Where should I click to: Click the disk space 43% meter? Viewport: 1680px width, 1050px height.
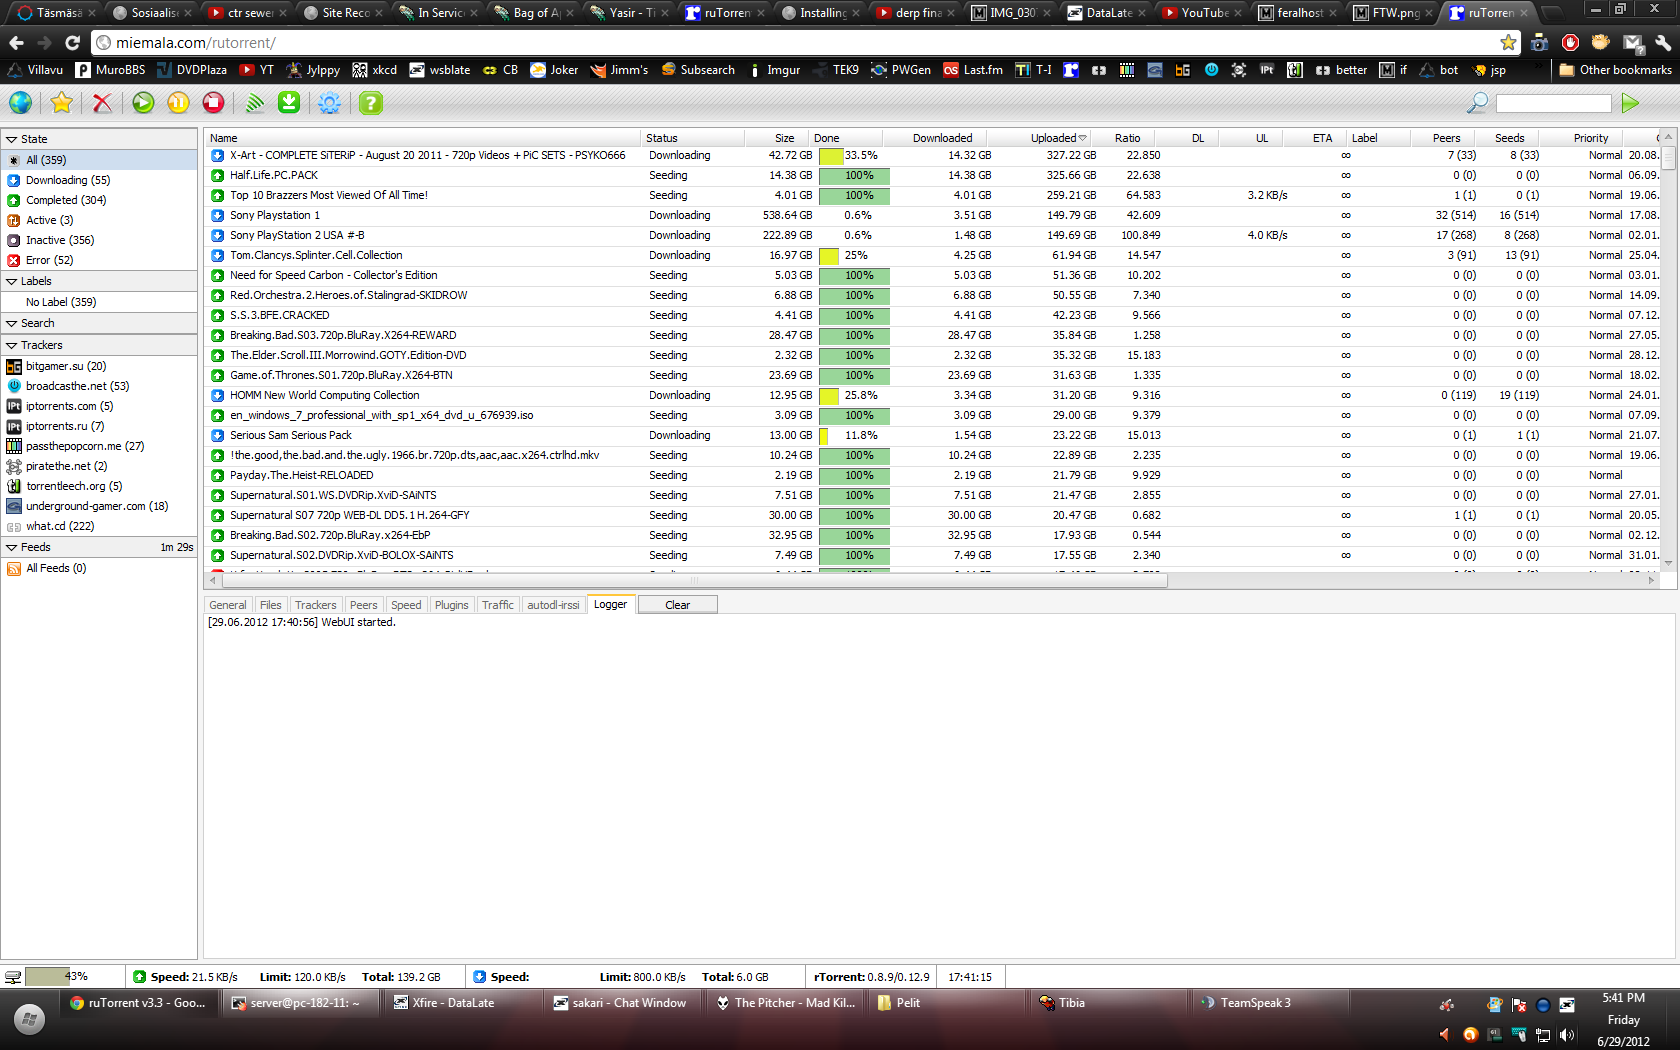point(62,977)
